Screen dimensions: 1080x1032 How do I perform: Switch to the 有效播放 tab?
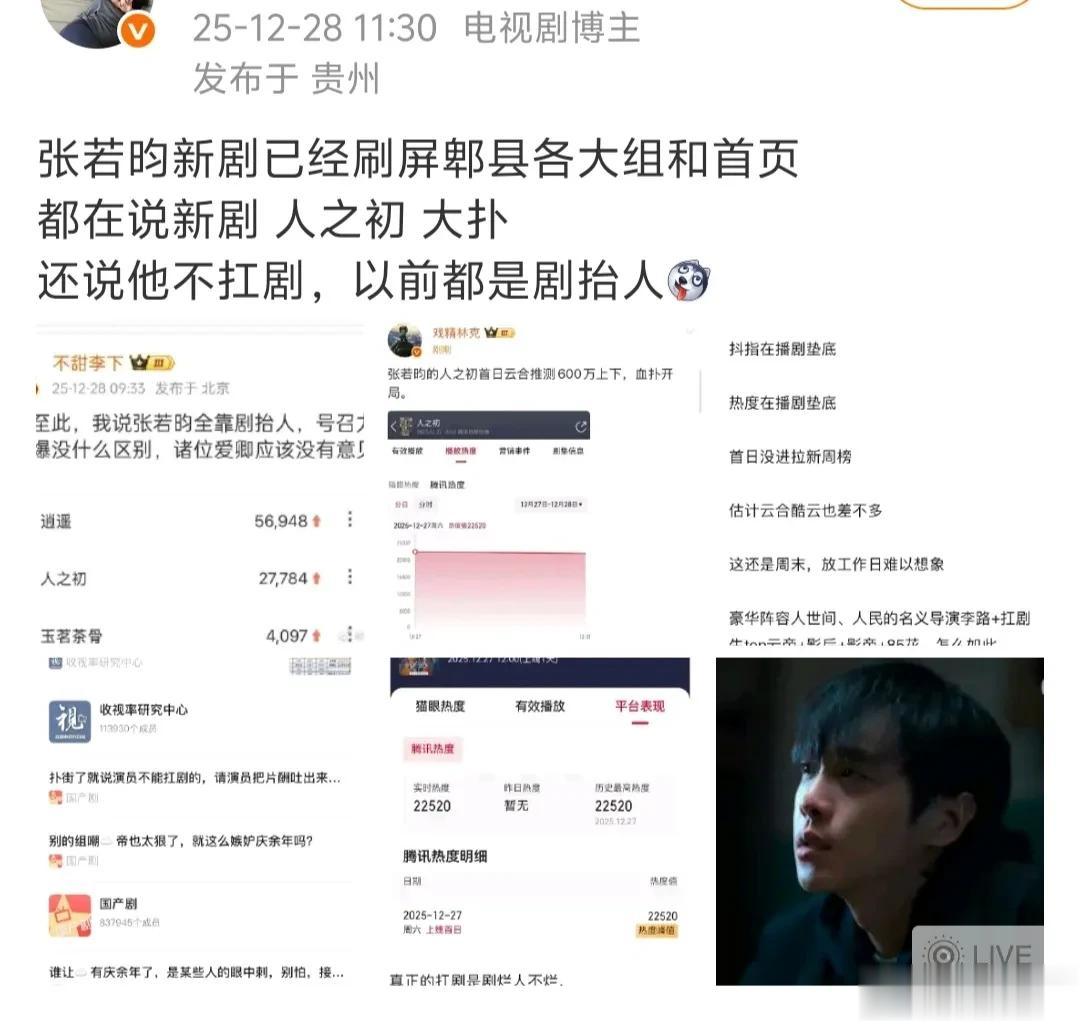(540, 706)
